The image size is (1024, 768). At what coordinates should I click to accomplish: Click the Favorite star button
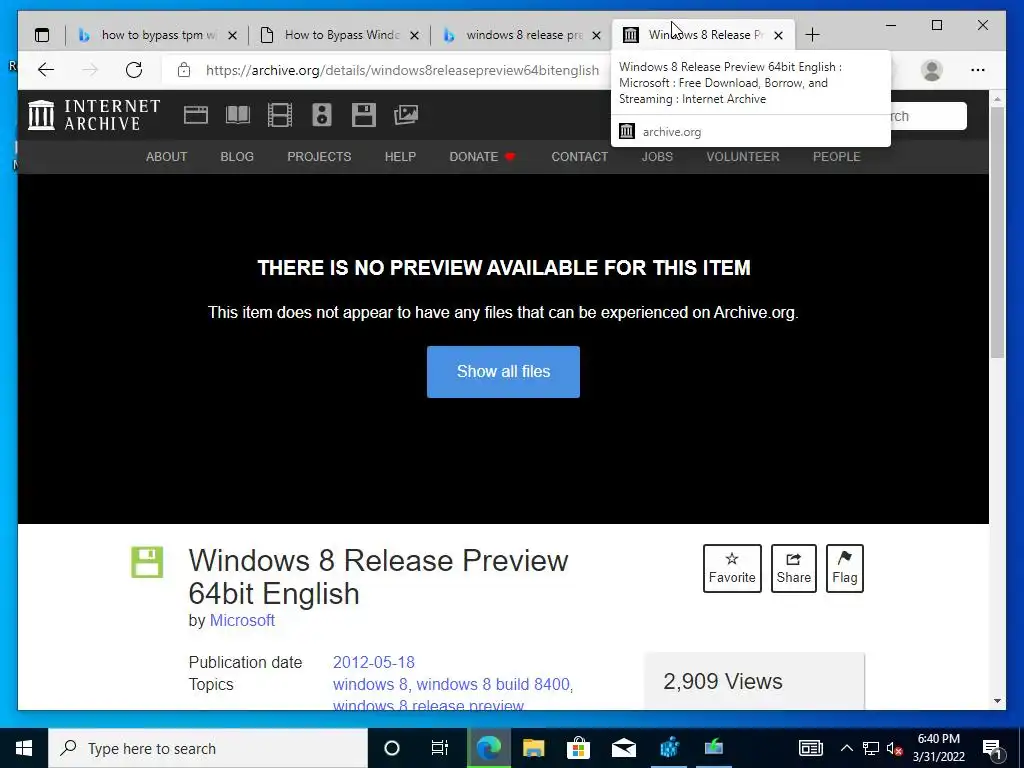(732, 568)
